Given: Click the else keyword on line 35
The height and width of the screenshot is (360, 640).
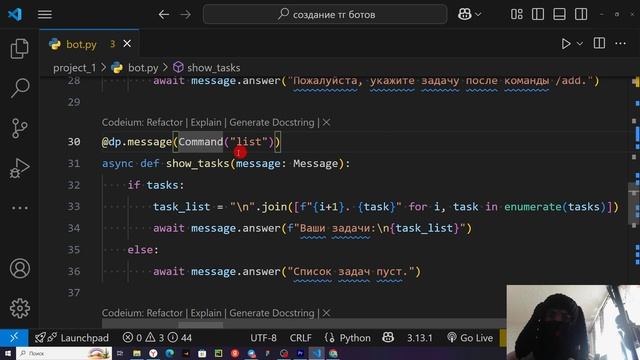Looking at the screenshot, I should click(140, 250).
